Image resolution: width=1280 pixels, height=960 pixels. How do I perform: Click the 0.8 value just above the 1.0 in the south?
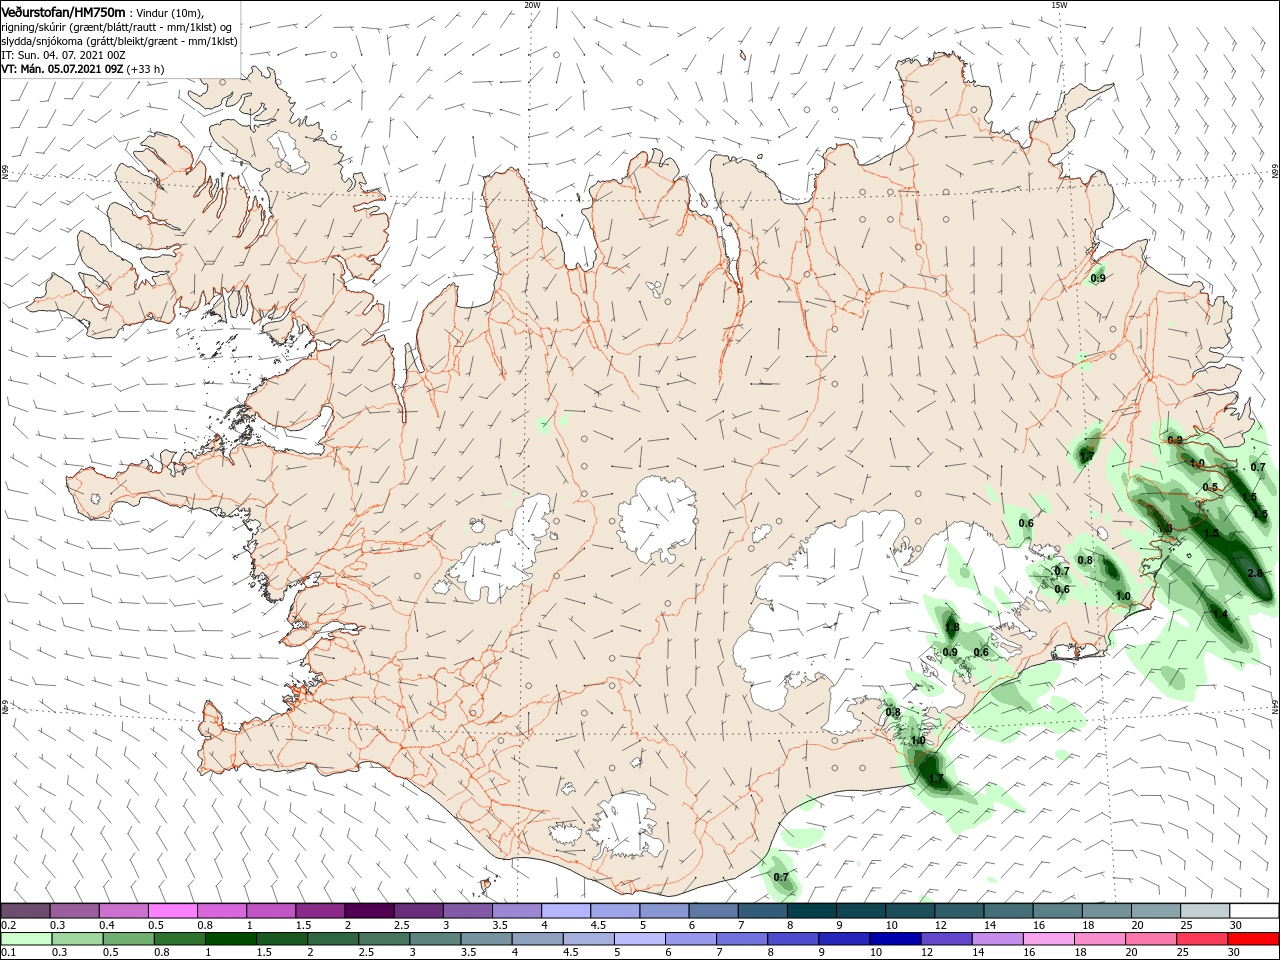point(893,712)
